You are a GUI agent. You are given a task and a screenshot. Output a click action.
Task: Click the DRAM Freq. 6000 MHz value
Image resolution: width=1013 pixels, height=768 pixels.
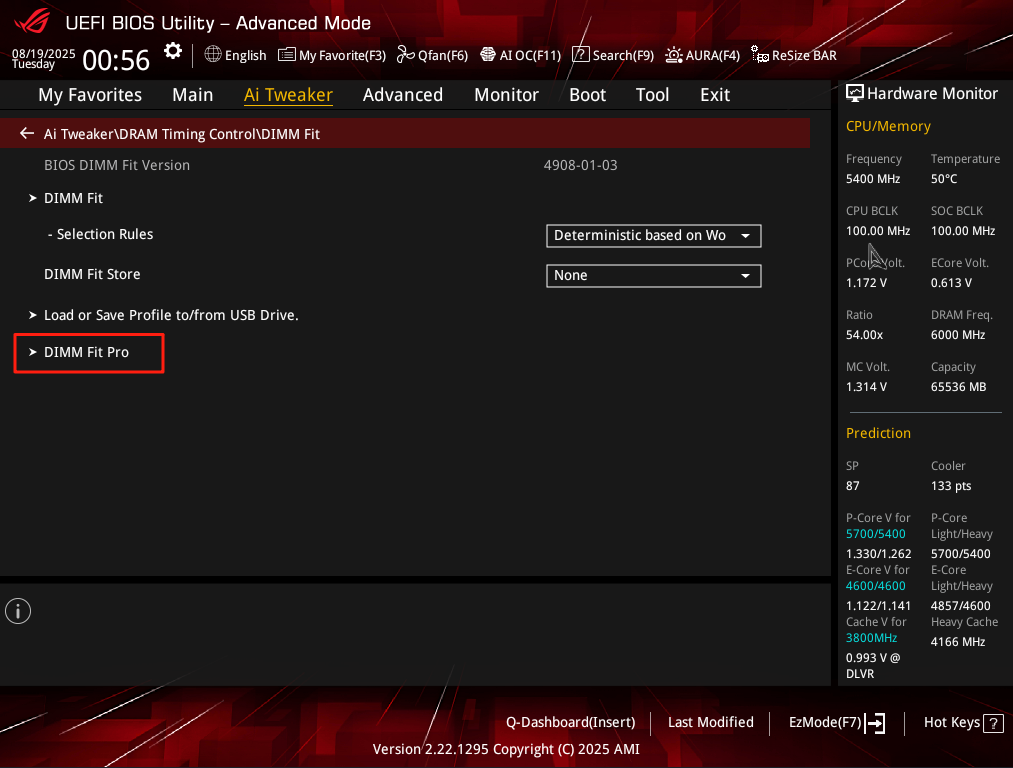tap(958, 335)
